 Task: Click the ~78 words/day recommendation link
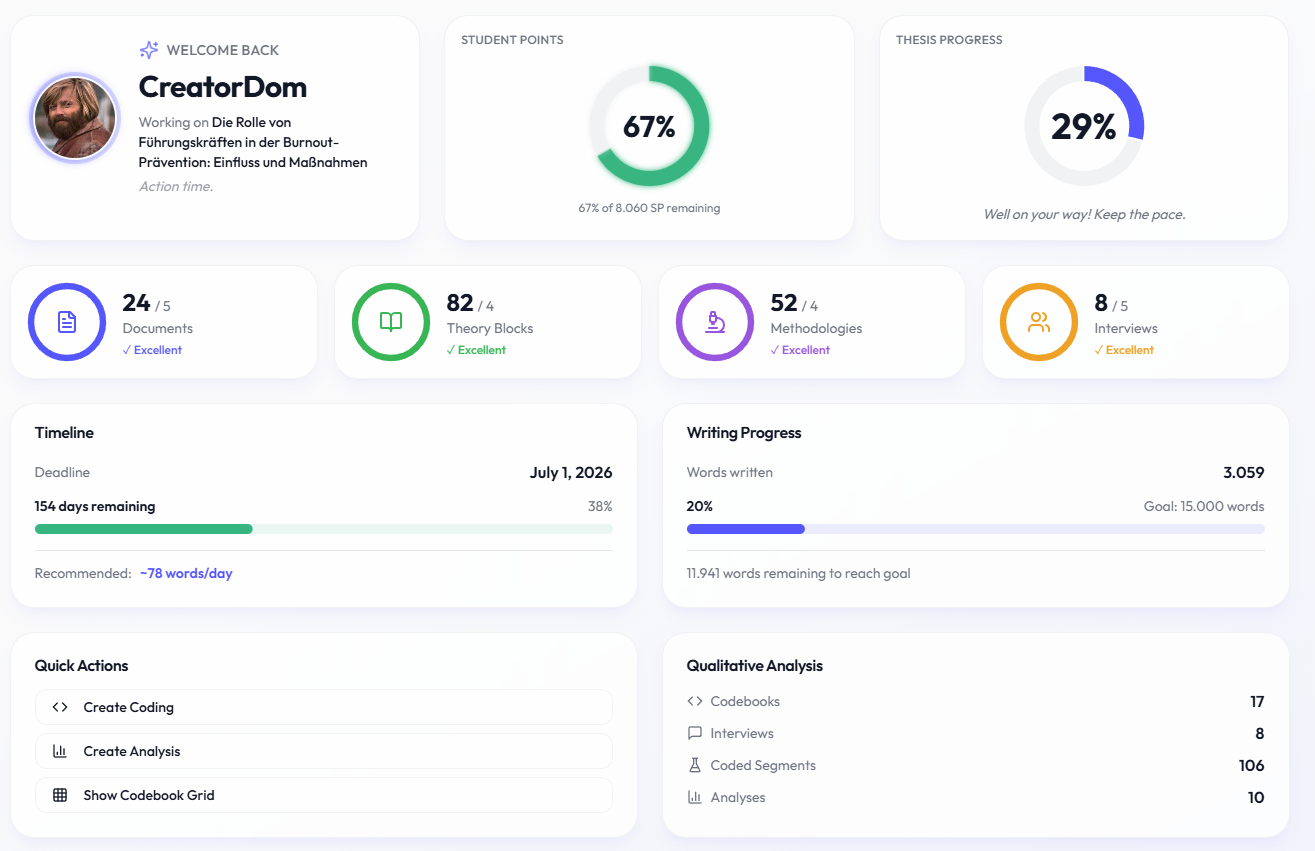pyautogui.click(x=186, y=572)
